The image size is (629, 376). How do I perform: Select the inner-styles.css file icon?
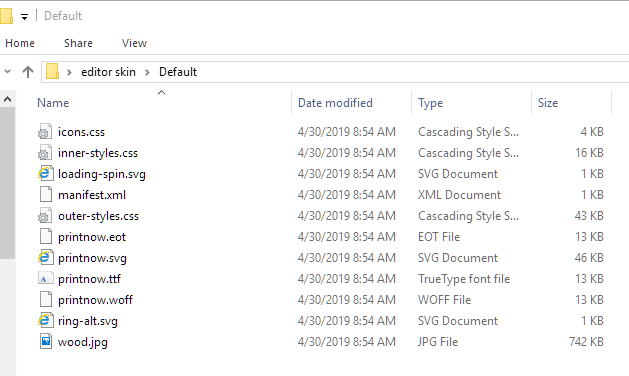coord(45,152)
